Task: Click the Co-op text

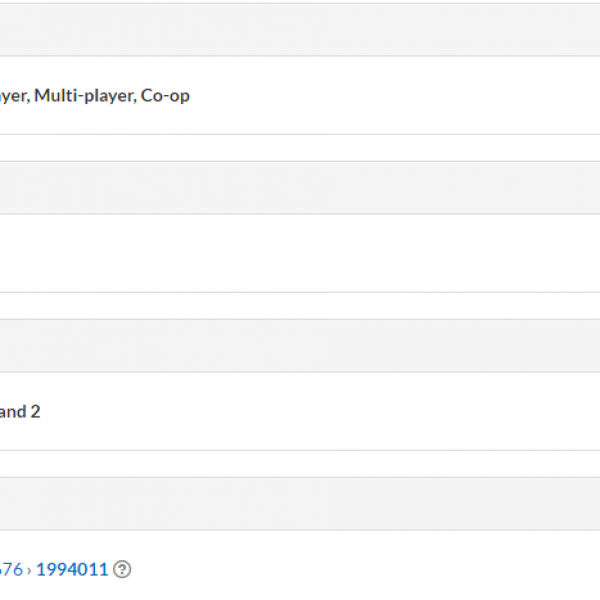Action: pyautogui.click(x=165, y=96)
